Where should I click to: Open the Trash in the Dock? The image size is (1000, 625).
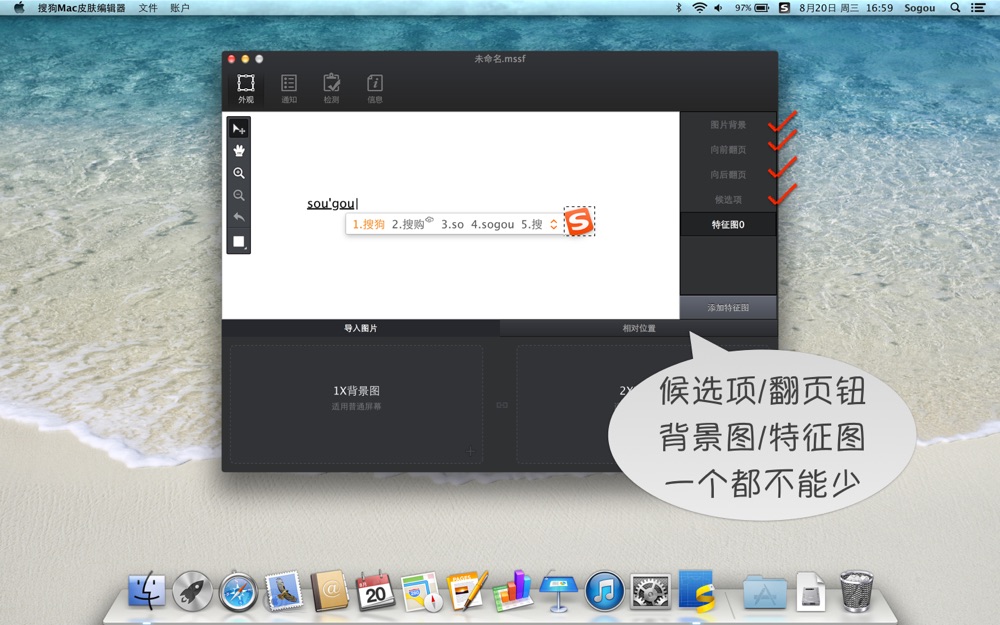coord(856,591)
